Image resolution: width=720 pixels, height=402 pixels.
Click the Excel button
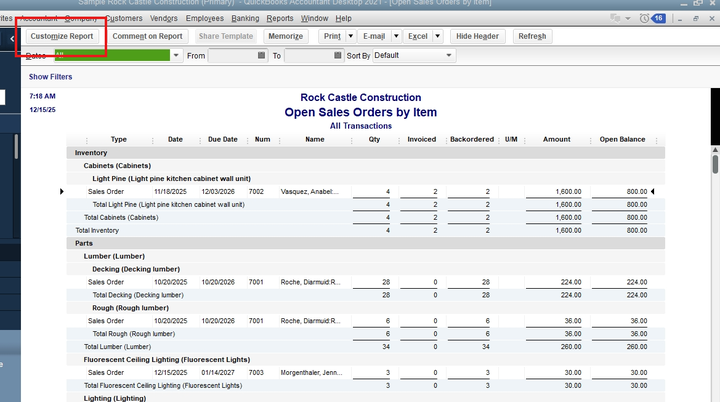click(x=418, y=36)
